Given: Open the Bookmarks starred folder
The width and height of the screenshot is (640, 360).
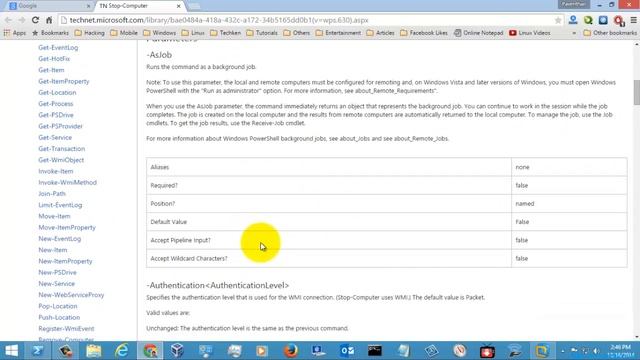Looking at the screenshot, I should 50,33.
